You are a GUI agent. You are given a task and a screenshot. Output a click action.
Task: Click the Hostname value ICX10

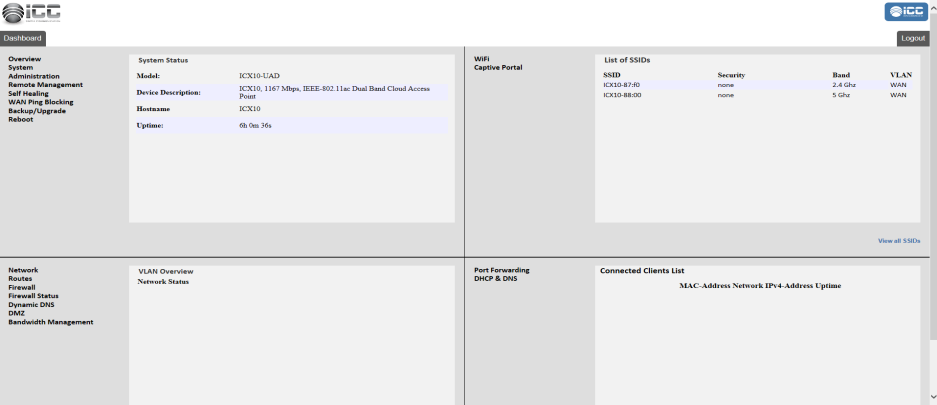click(x=250, y=109)
